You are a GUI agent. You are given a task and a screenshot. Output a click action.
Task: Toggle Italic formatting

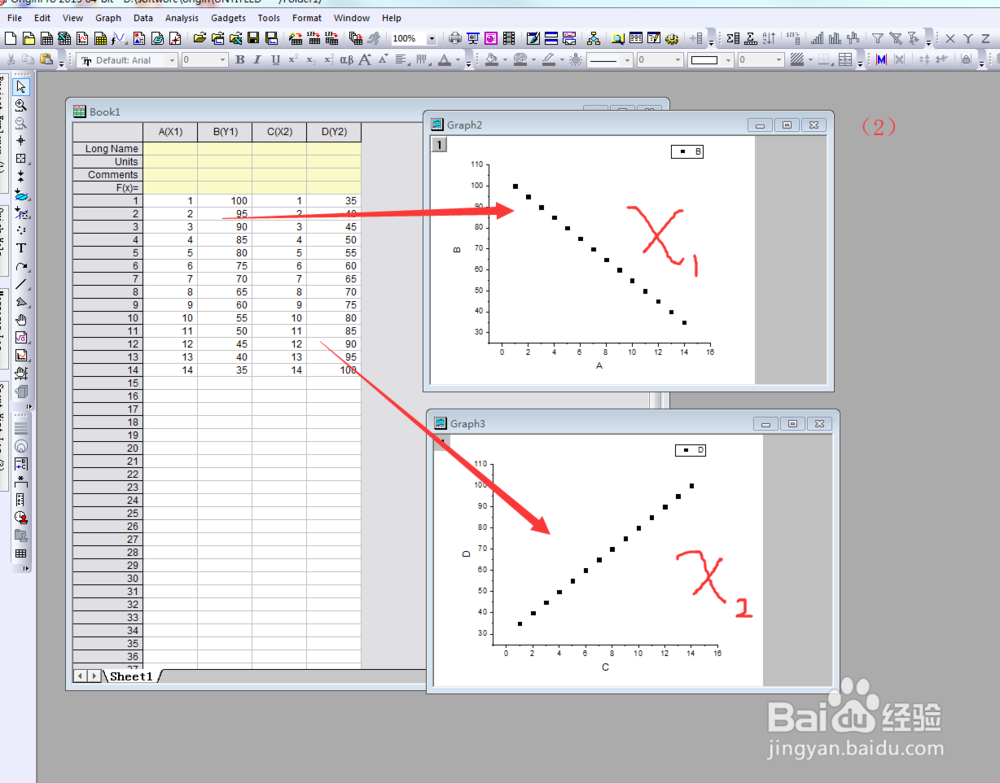tap(257, 60)
